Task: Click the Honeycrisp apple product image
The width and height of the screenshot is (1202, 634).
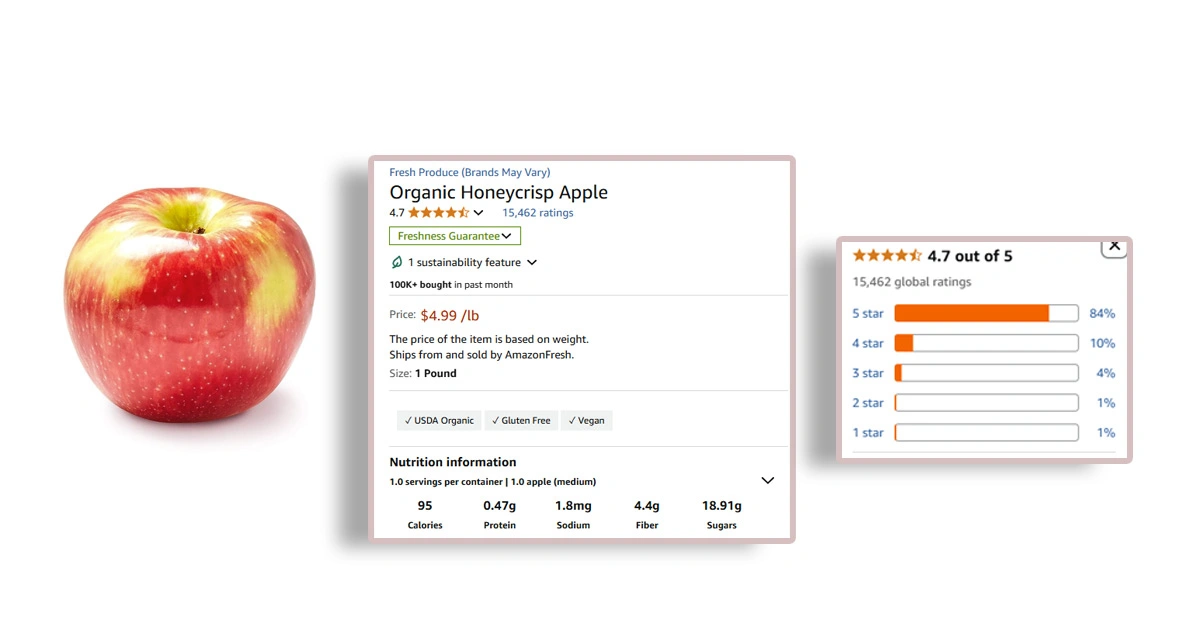Action: coord(190,303)
